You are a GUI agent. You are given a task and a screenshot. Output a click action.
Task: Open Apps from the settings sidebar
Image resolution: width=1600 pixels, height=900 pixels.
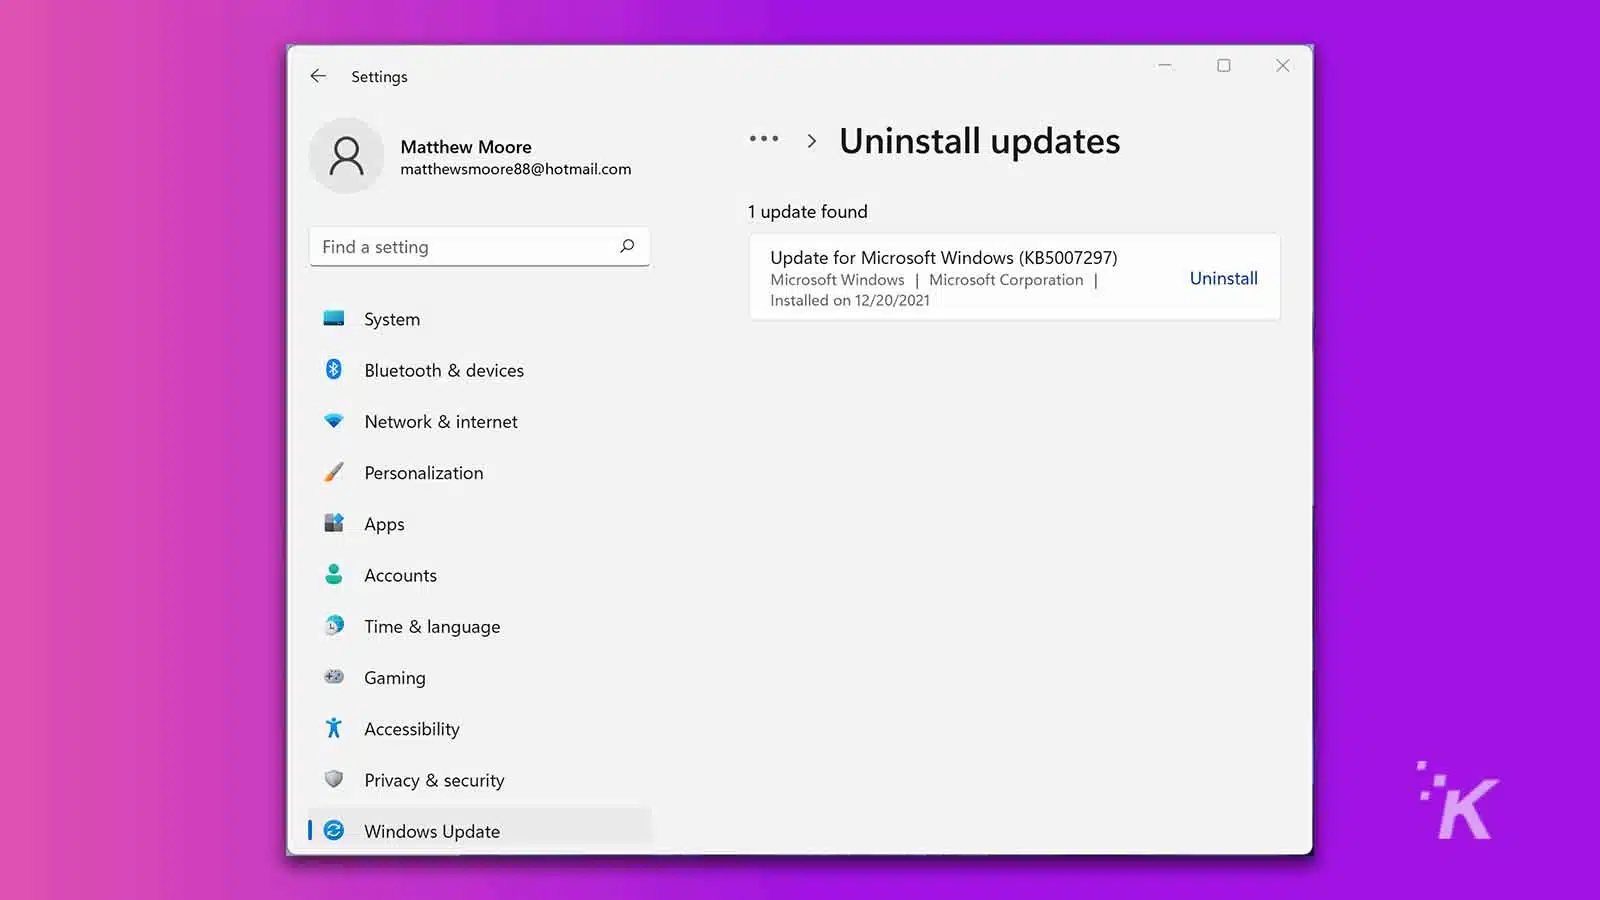[x=384, y=523]
